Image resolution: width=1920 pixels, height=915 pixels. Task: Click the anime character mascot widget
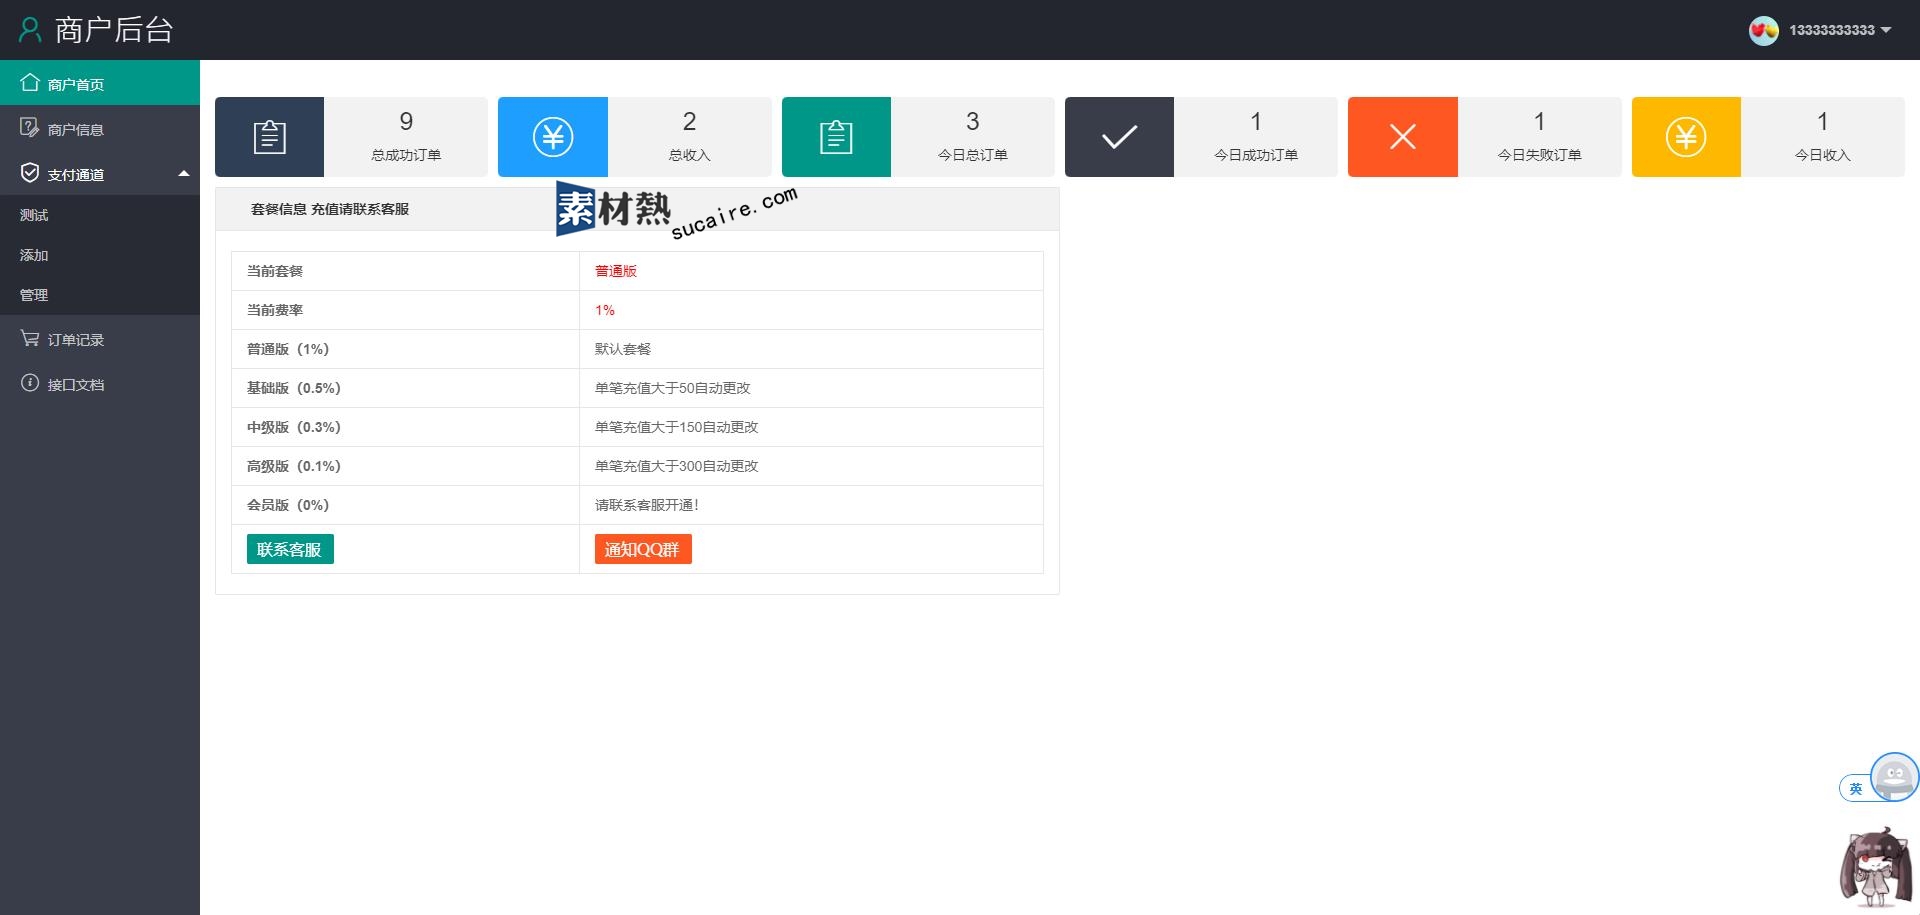[x=1877, y=866]
